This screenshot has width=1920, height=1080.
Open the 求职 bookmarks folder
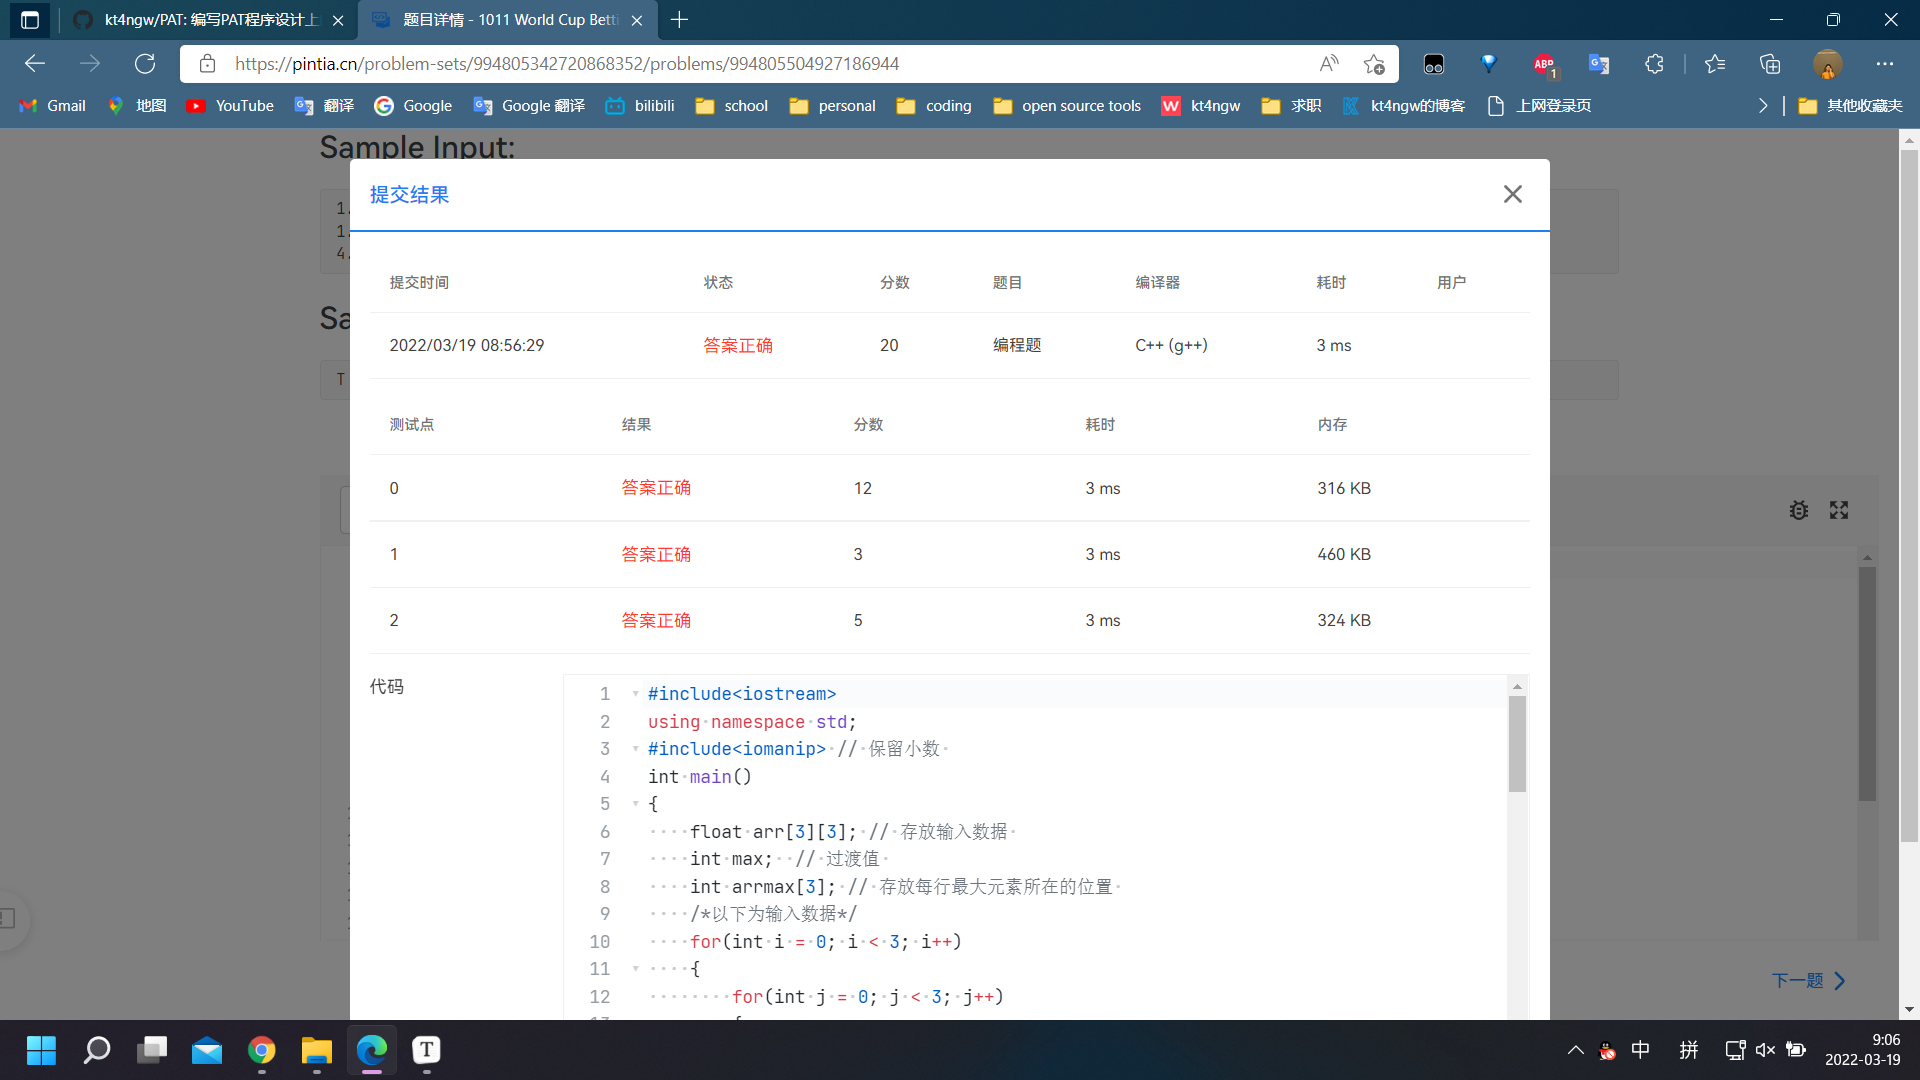point(1291,106)
